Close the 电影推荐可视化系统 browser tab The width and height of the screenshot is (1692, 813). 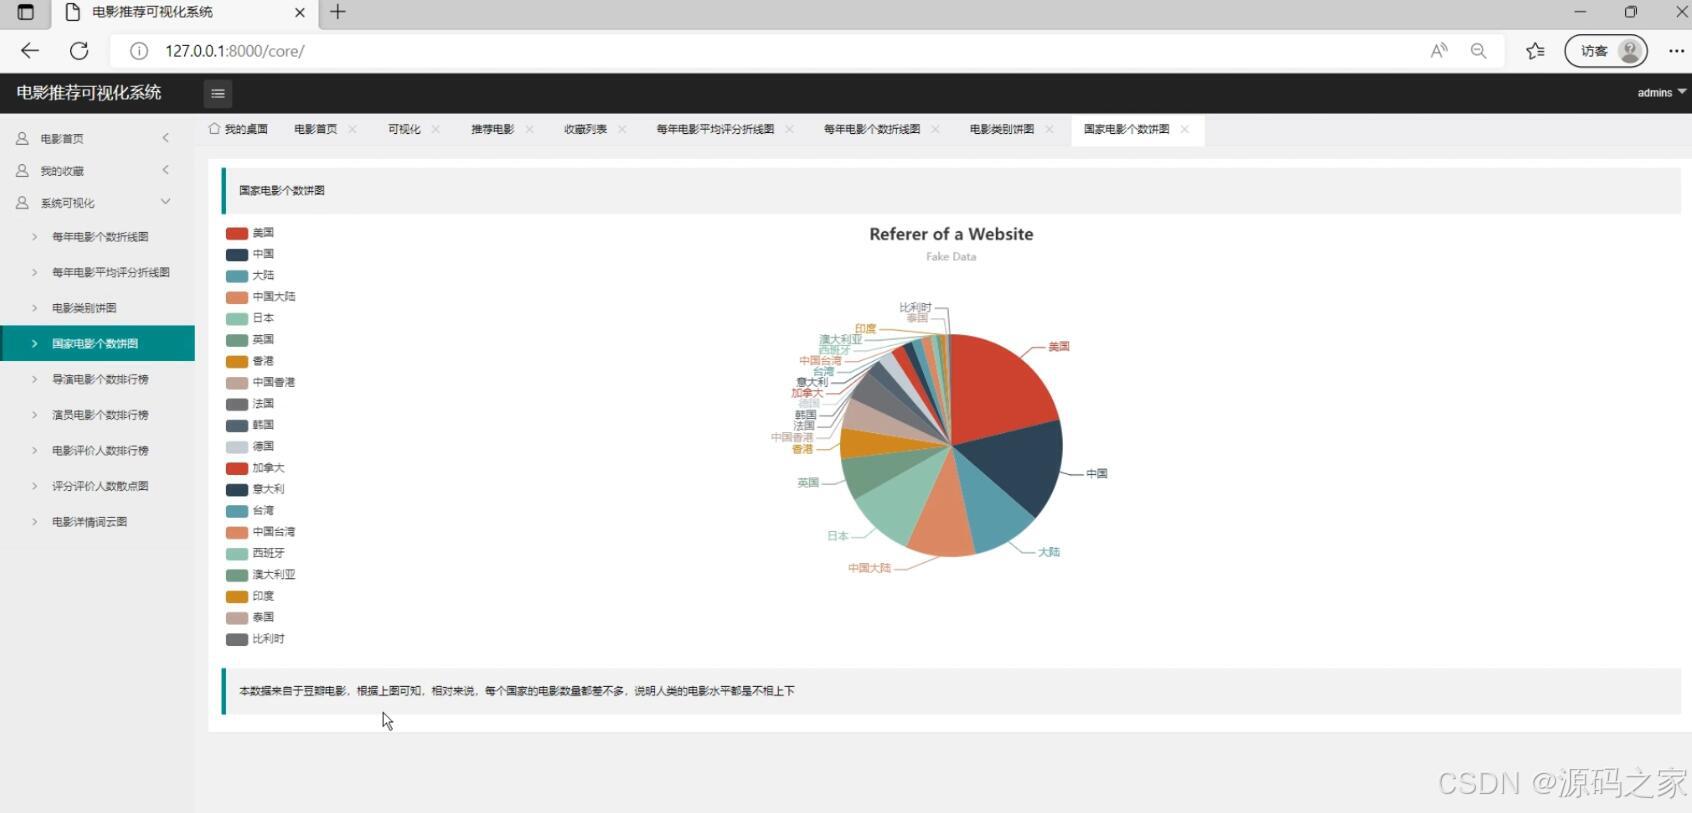pos(299,12)
